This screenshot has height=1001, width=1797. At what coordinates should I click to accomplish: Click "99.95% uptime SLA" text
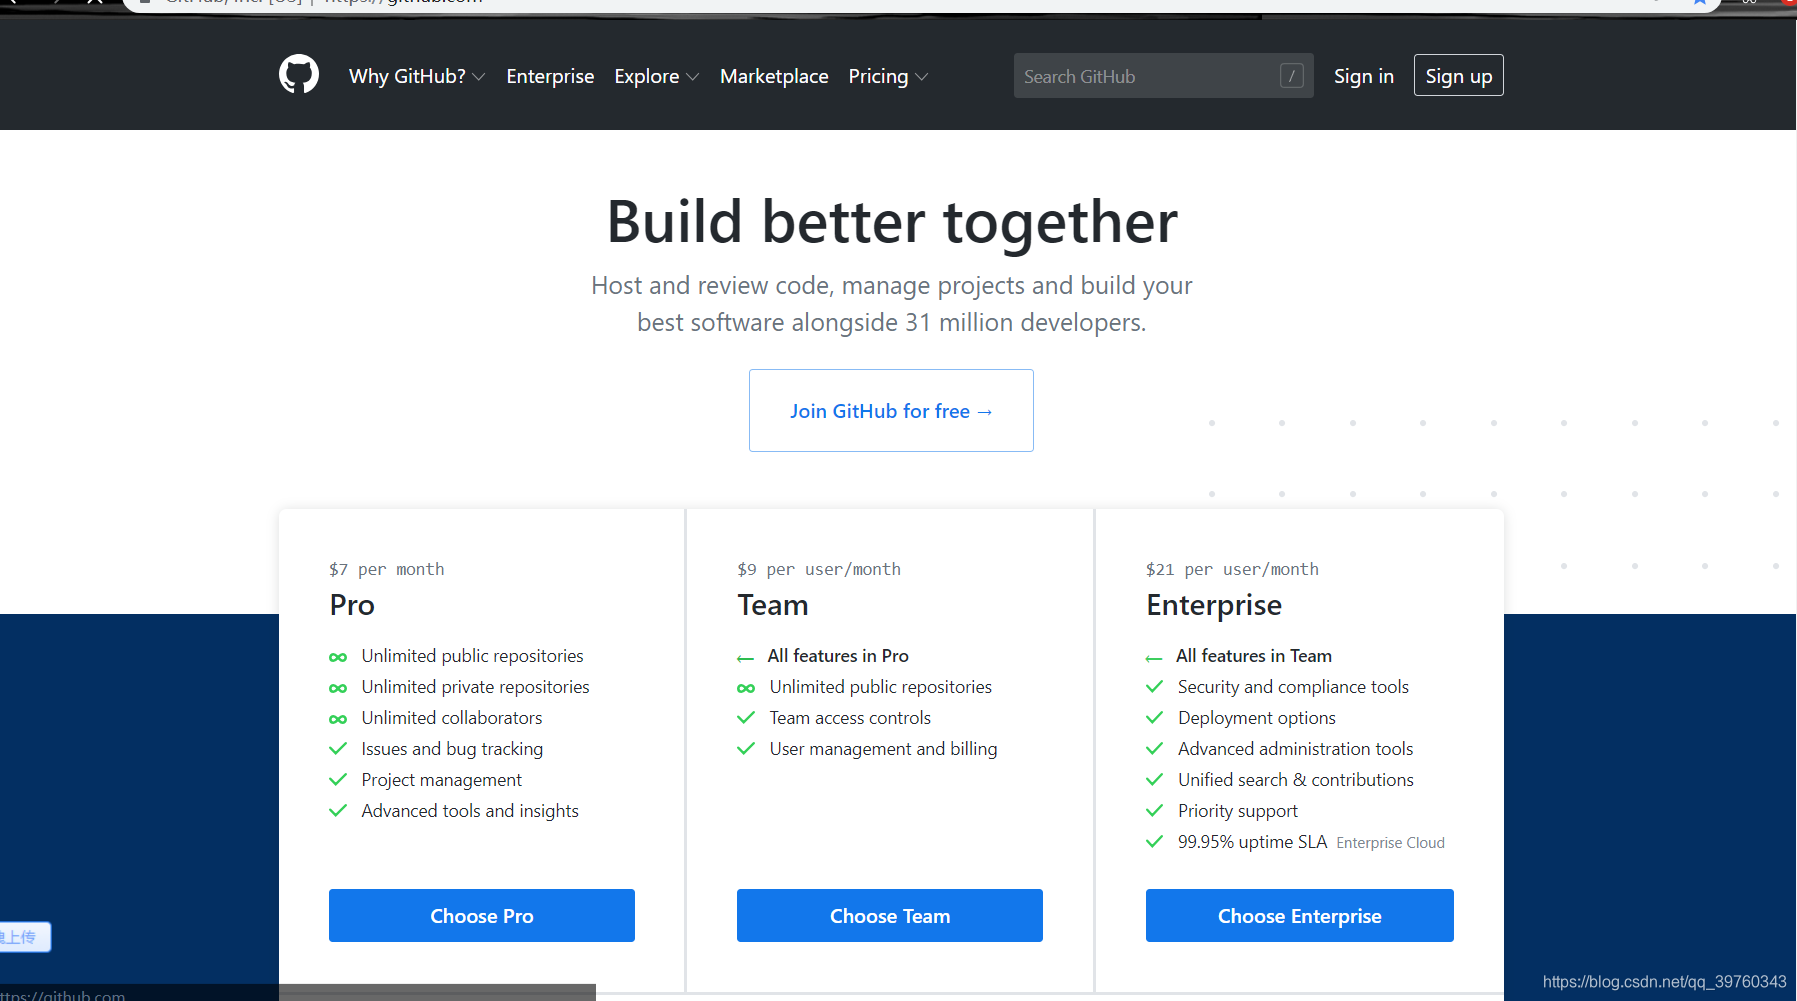click(x=1252, y=842)
